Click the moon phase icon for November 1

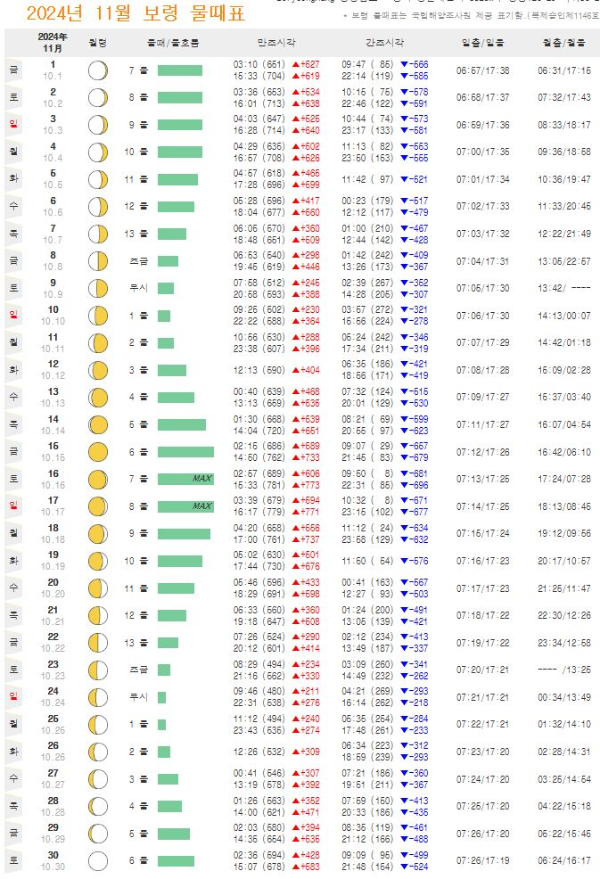[x=98, y=71]
